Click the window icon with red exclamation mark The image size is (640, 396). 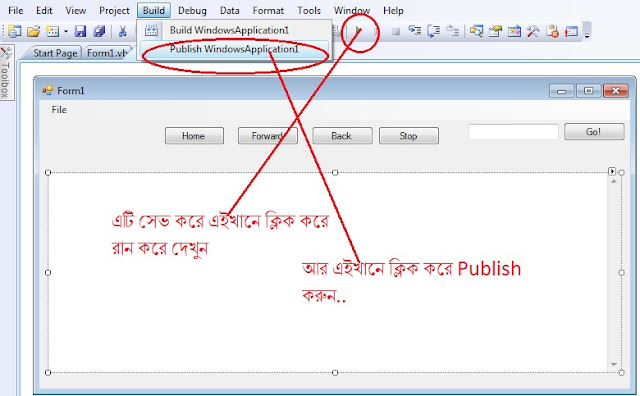[x=571, y=31]
